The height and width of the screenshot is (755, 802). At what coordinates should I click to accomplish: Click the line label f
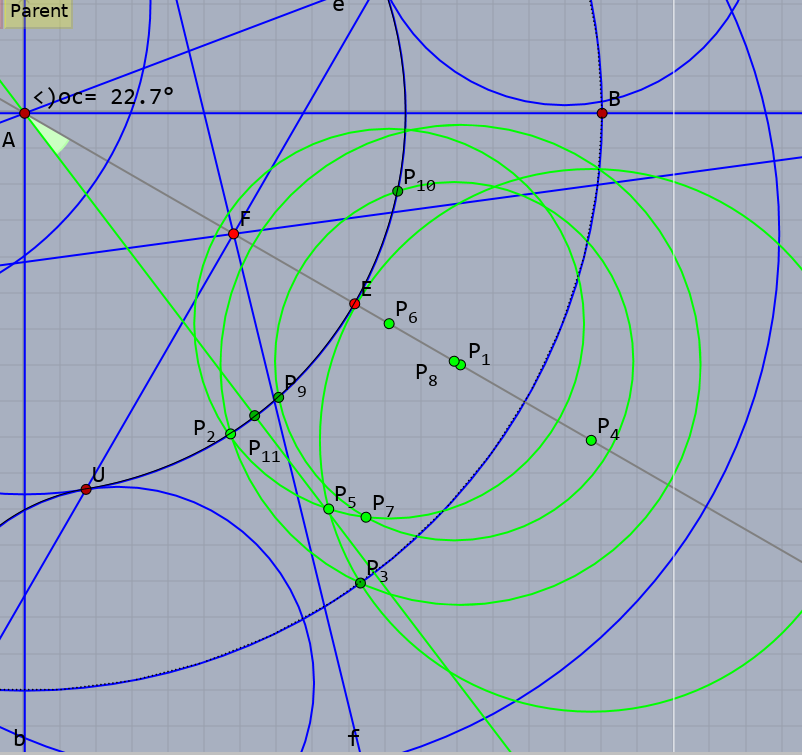click(x=353, y=738)
